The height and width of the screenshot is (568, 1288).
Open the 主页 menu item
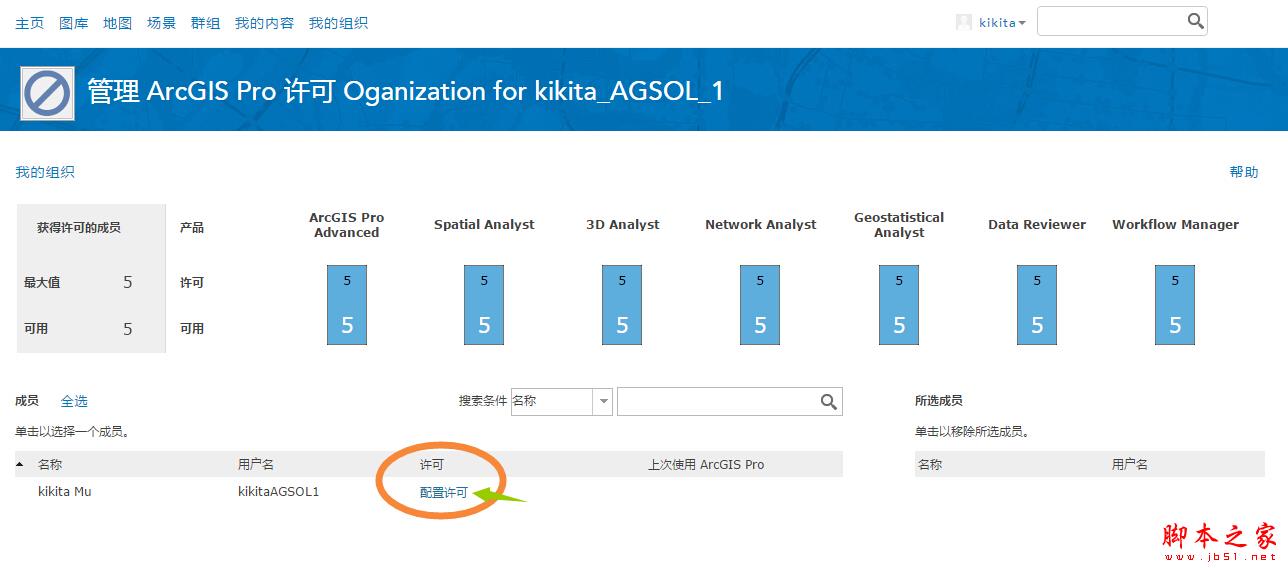(x=29, y=23)
